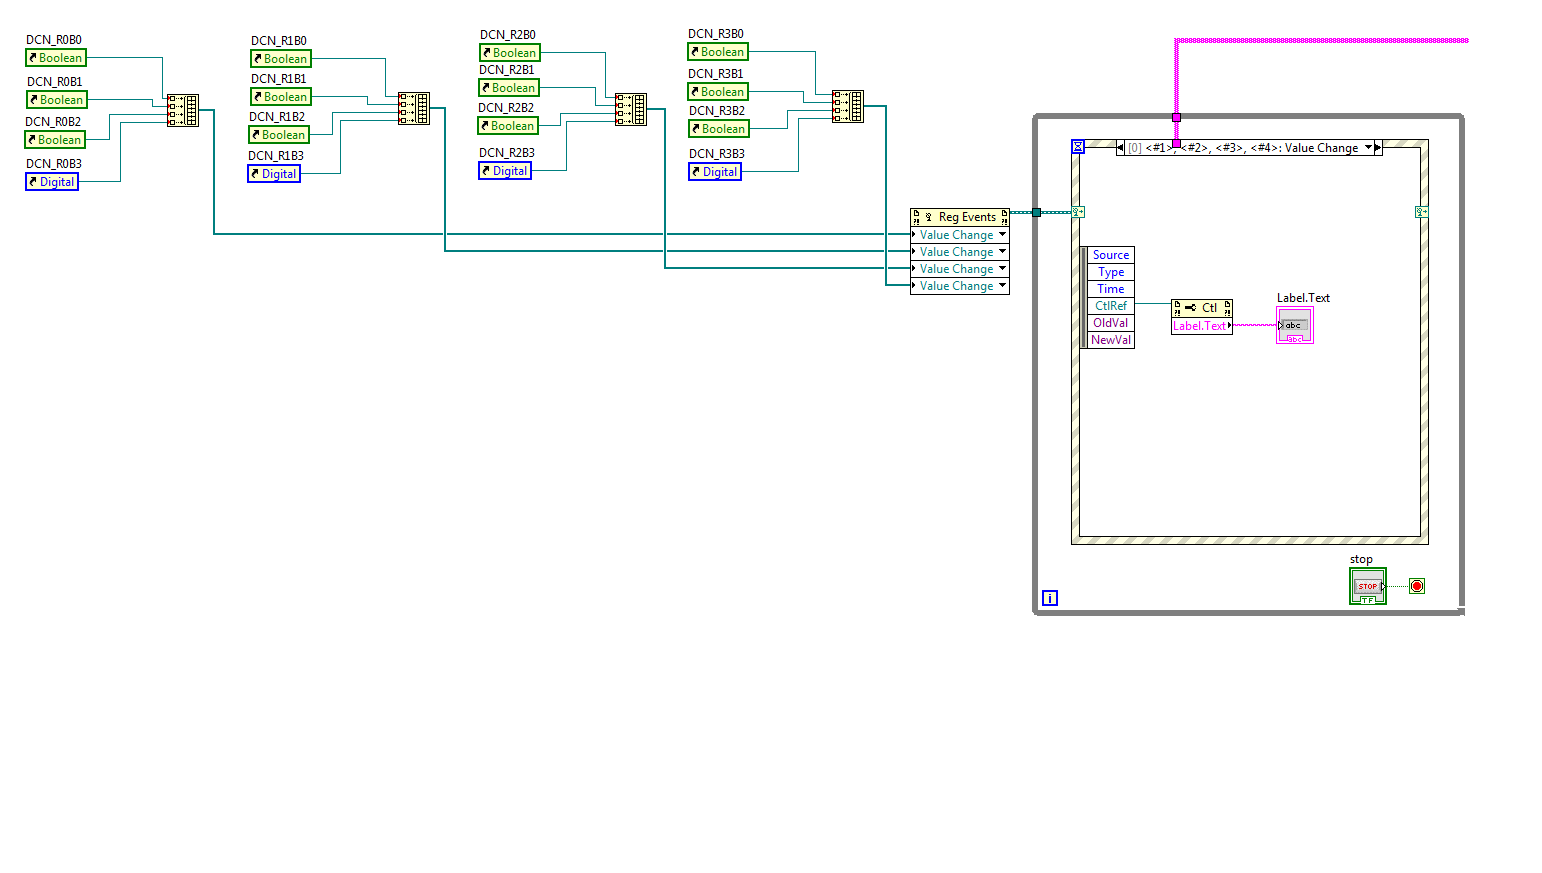Open the second Value Change event dropdown
Viewport: 1542px width, 873px height.
pyautogui.click(x=1002, y=252)
